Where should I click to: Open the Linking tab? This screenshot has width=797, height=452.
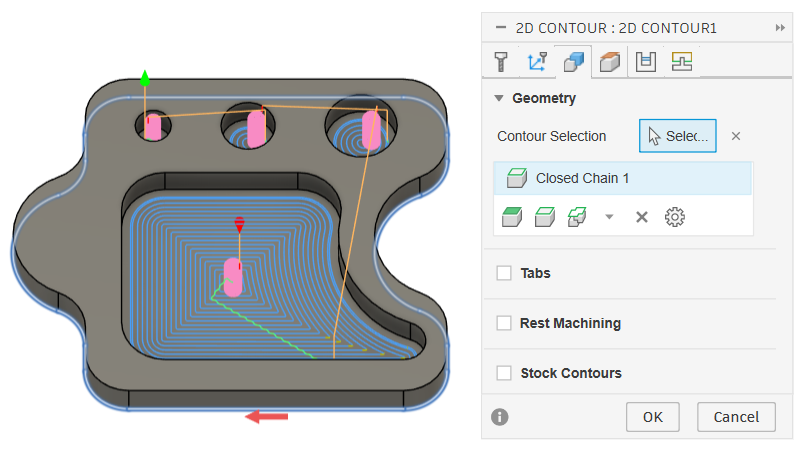click(682, 62)
